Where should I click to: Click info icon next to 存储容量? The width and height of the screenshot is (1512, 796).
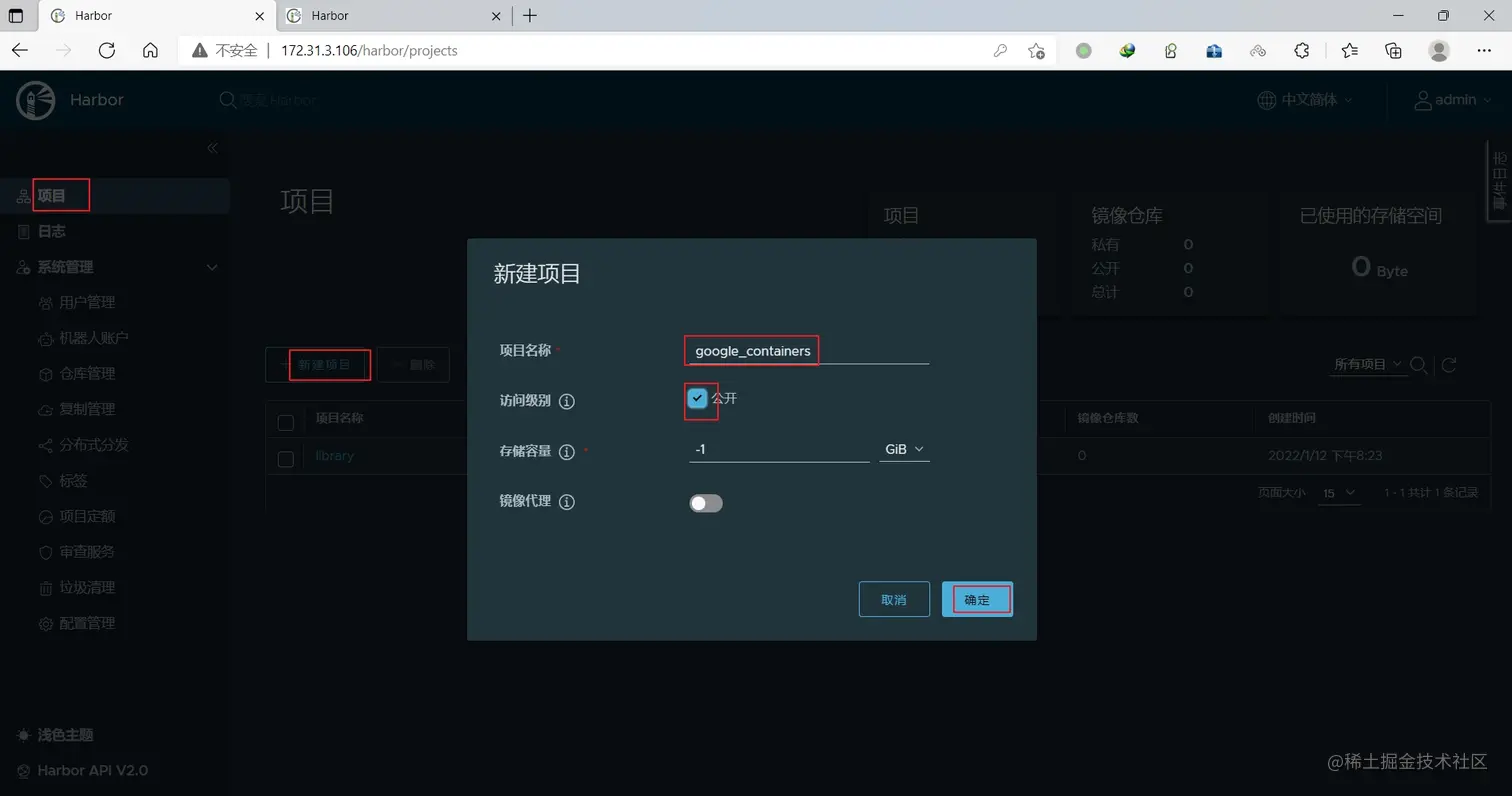click(566, 452)
